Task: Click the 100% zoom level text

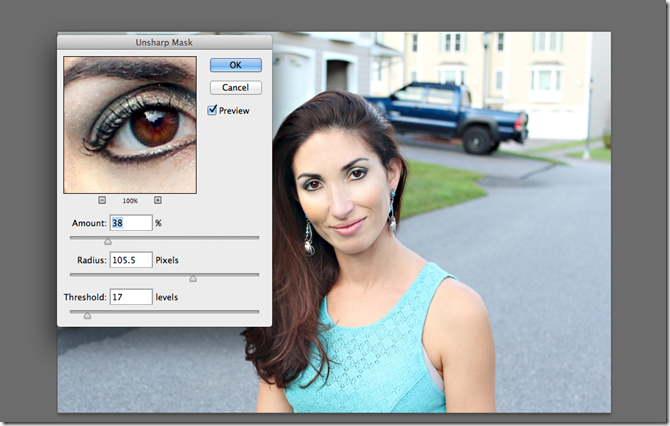Action: [x=130, y=201]
